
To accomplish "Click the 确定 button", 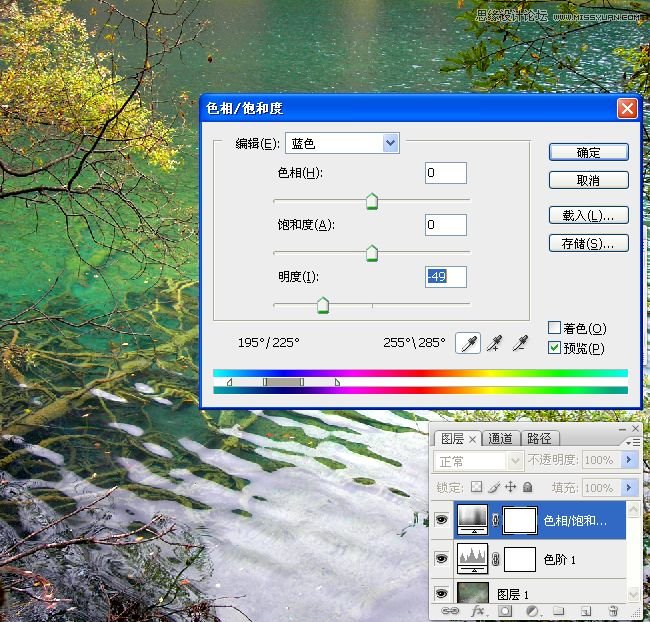I will point(589,152).
